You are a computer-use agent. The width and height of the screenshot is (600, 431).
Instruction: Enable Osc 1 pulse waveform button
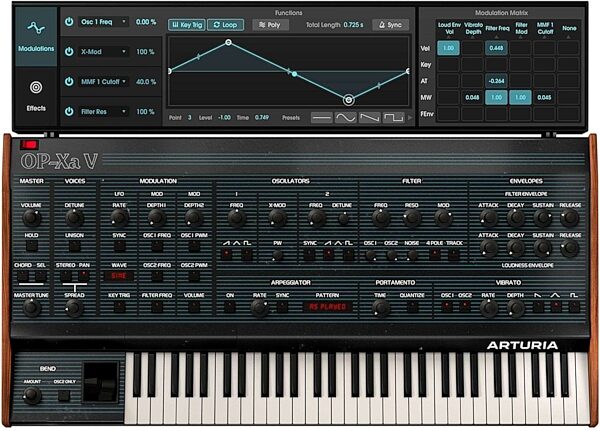[x=247, y=254]
